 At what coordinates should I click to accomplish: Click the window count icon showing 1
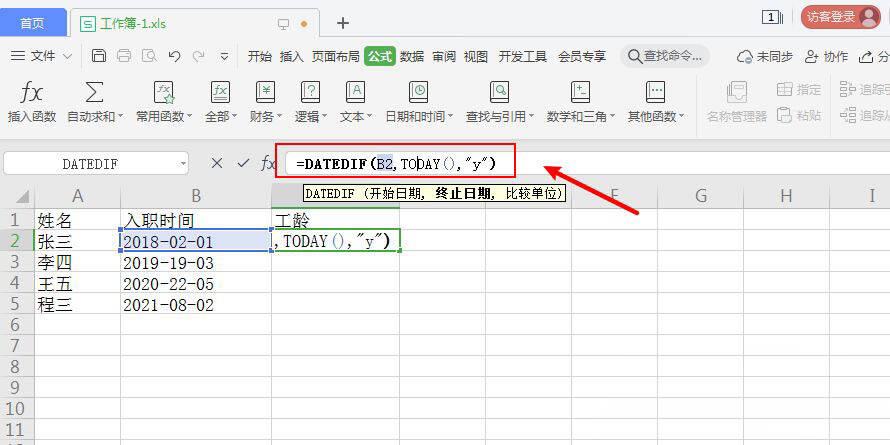[x=773, y=18]
